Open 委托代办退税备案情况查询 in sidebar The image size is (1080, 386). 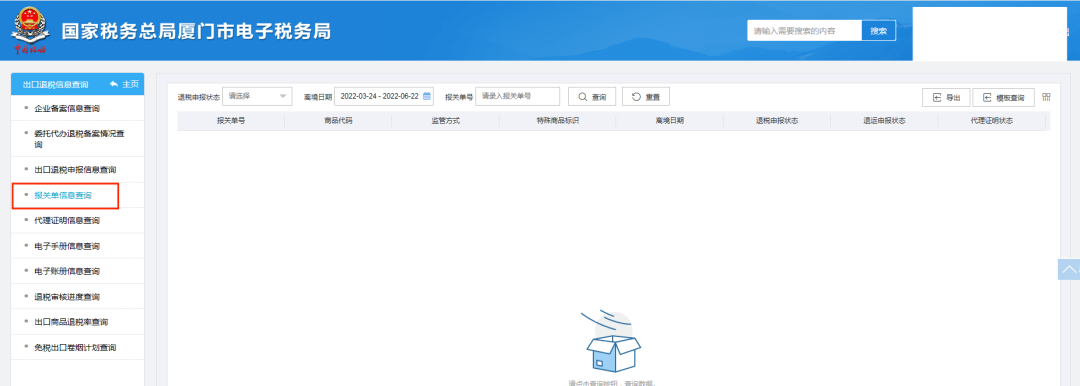pos(78,139)
